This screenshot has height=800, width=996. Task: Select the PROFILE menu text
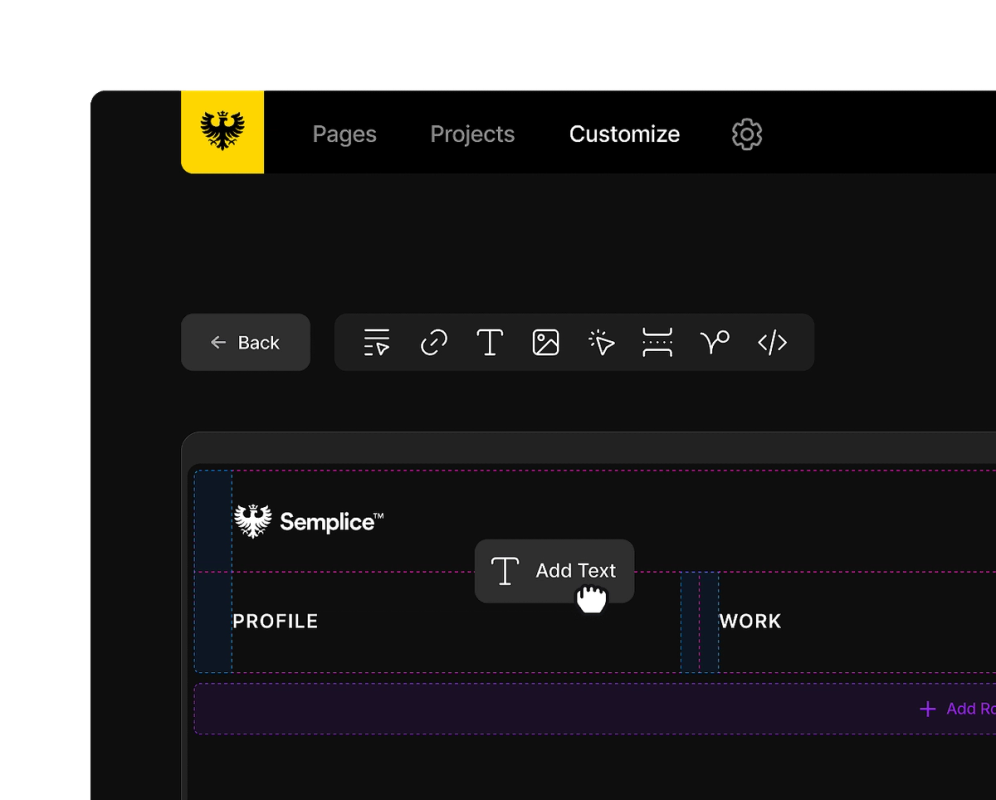tap(275, 621)
